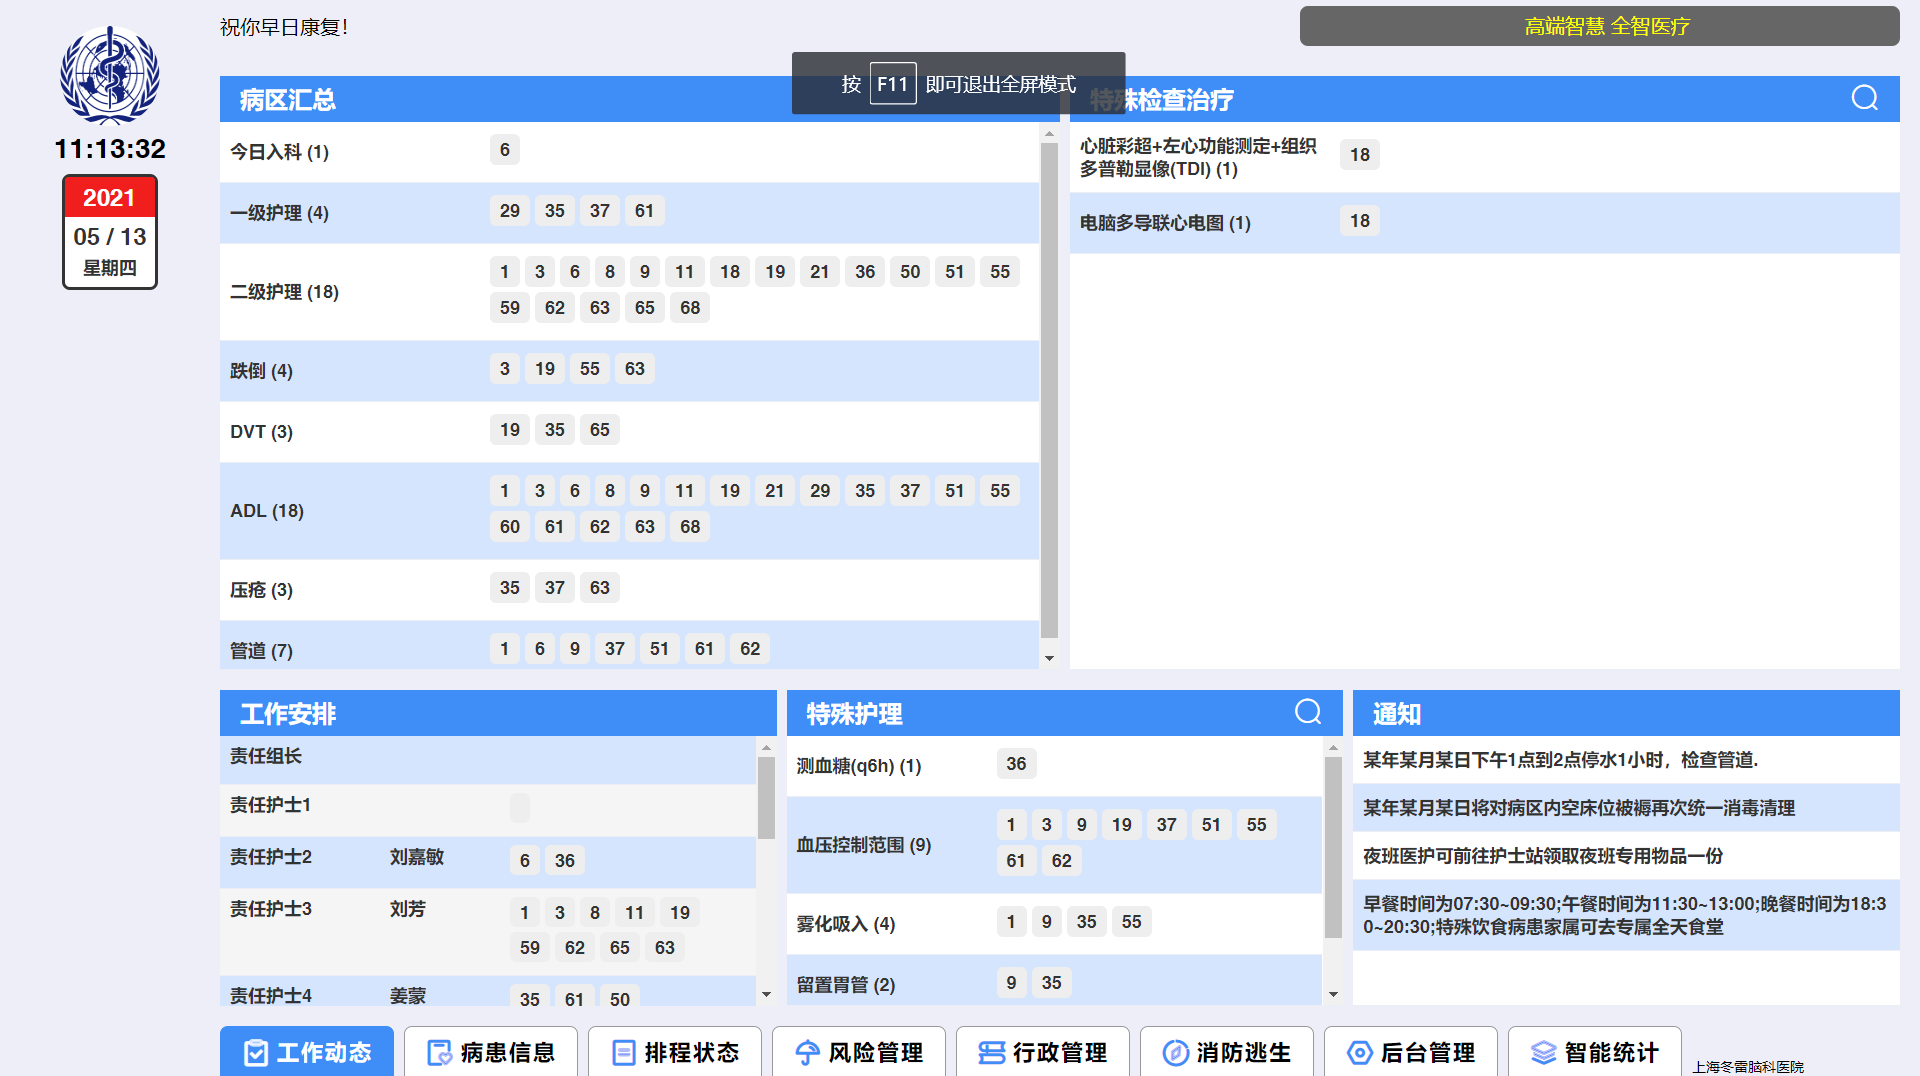Click the 智能统计 layers icon

point(1544,1053)
